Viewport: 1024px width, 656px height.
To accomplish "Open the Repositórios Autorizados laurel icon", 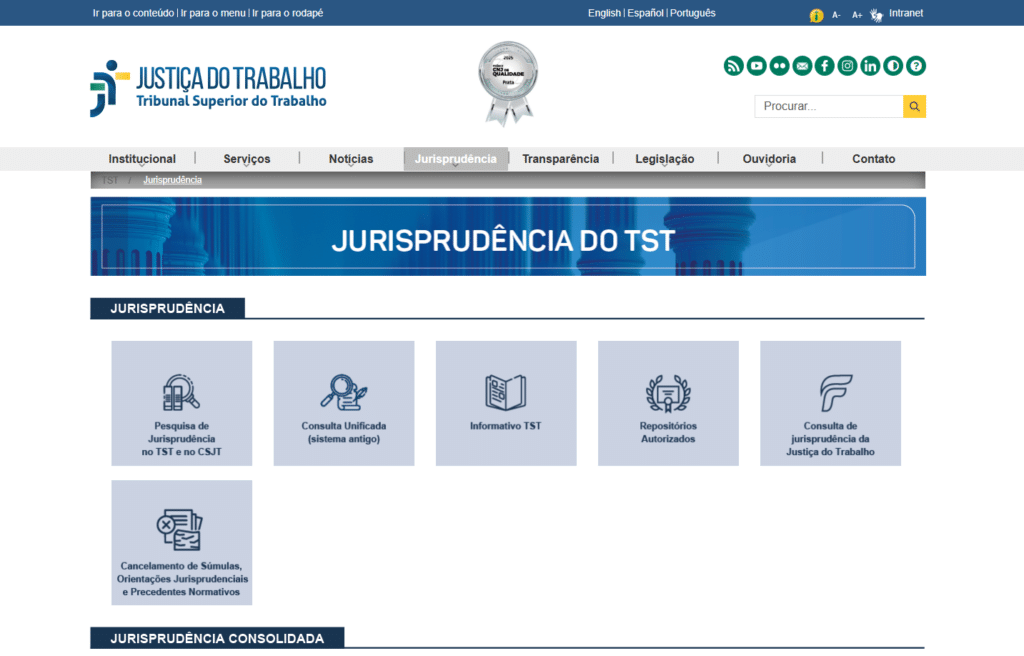I will (x=668, y=394).
